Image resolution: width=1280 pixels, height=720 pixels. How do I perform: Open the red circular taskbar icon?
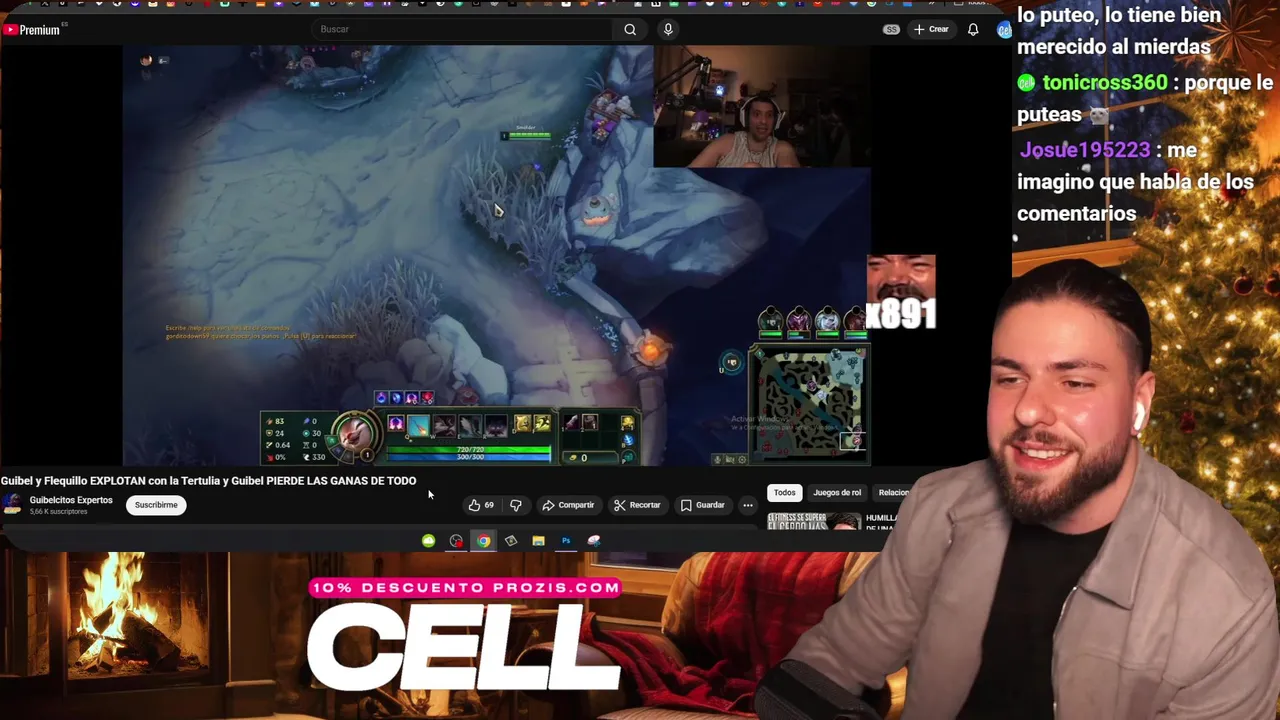[x=456, y=541]
